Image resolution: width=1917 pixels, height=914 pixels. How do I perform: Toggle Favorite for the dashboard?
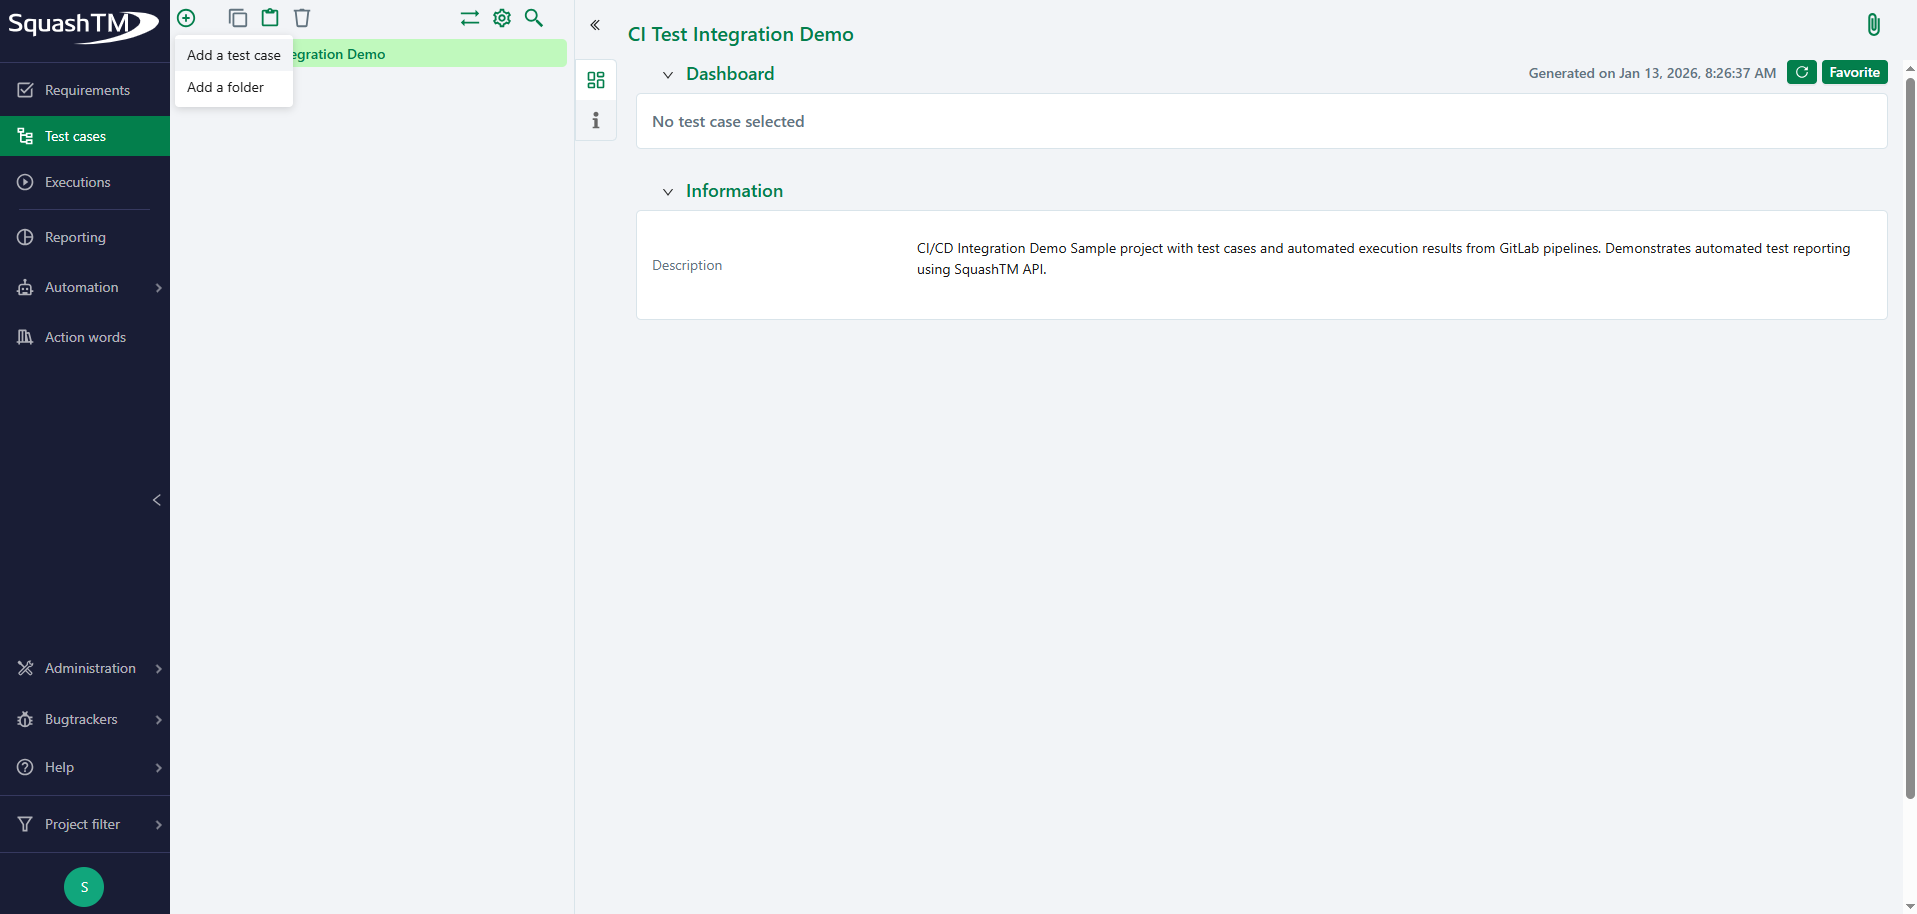tap(1854, 72)
